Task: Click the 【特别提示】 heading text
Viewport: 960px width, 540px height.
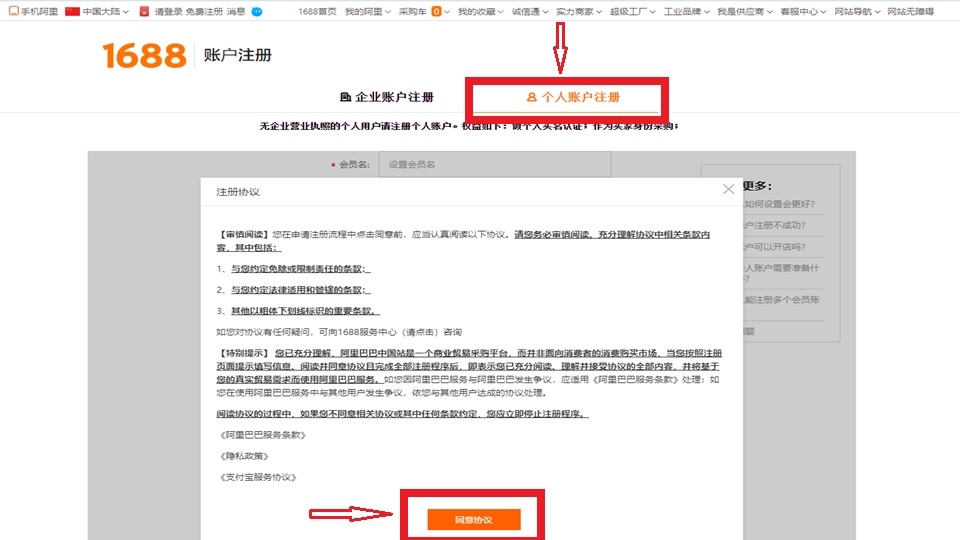Action: tap(244, 353)
